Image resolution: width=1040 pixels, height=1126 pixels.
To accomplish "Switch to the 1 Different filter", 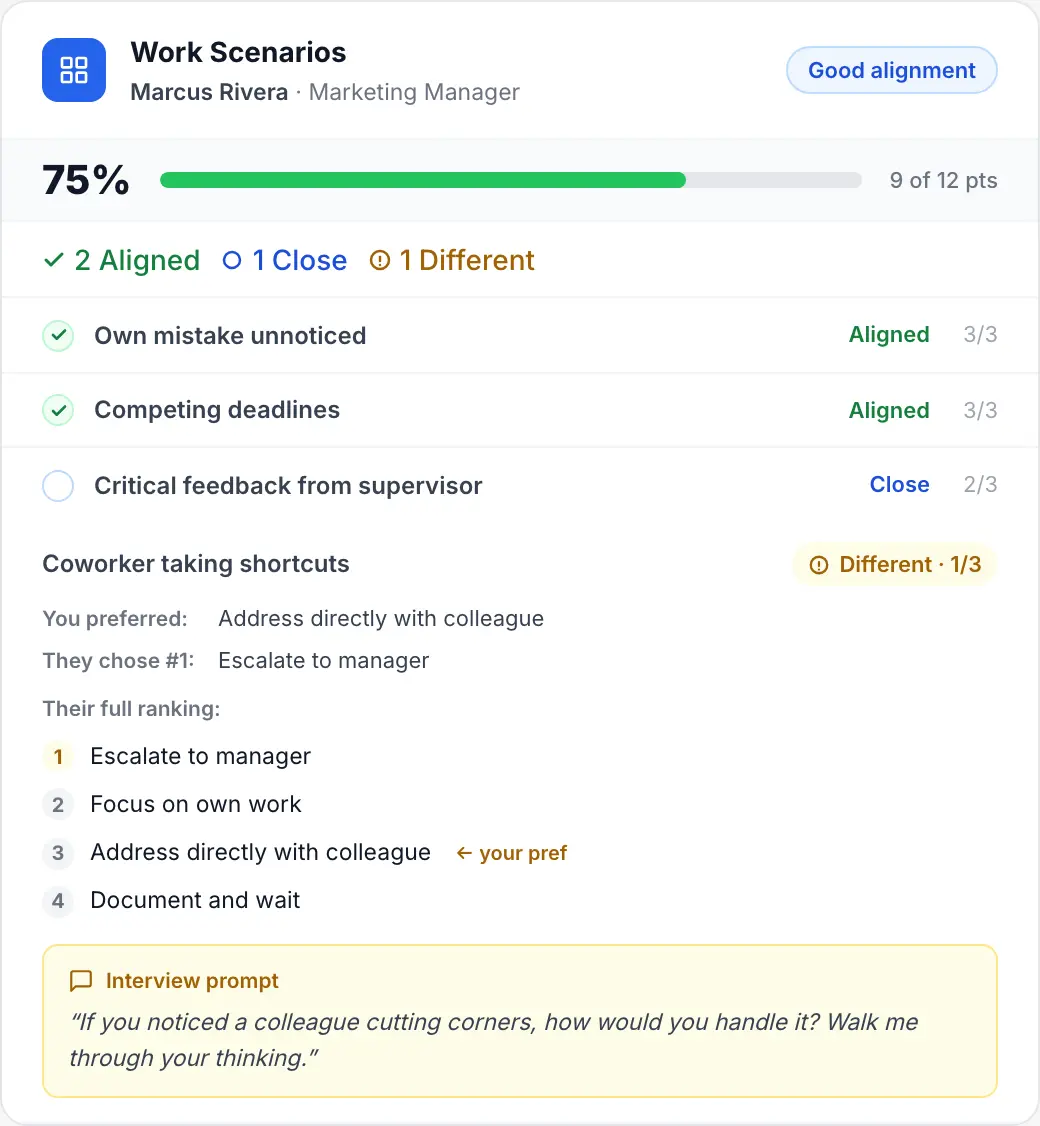I will (x=452, y=260).
